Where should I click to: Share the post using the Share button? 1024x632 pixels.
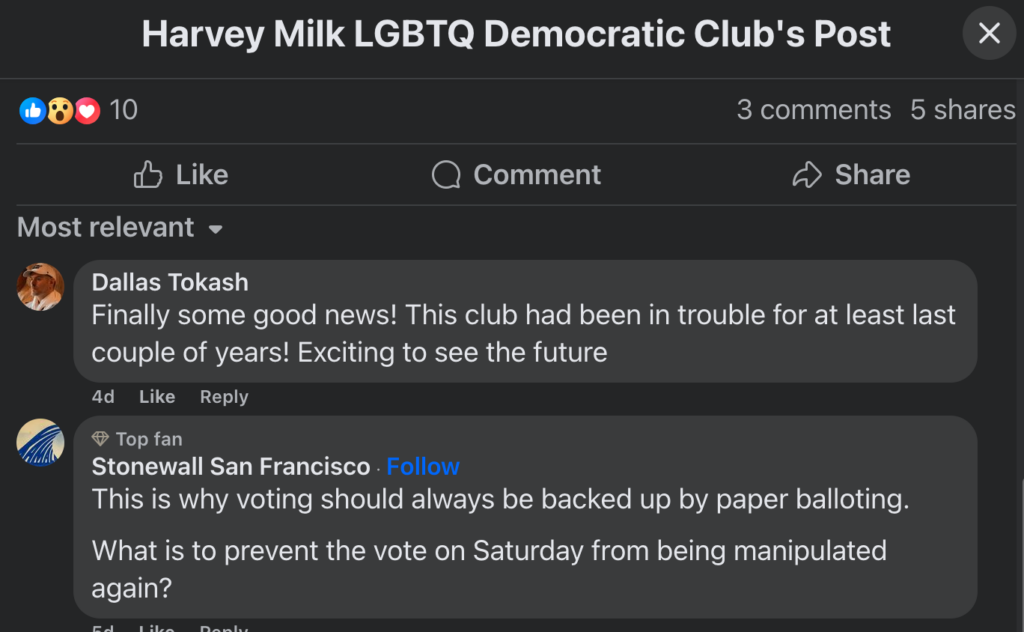(x=851, y=174)
